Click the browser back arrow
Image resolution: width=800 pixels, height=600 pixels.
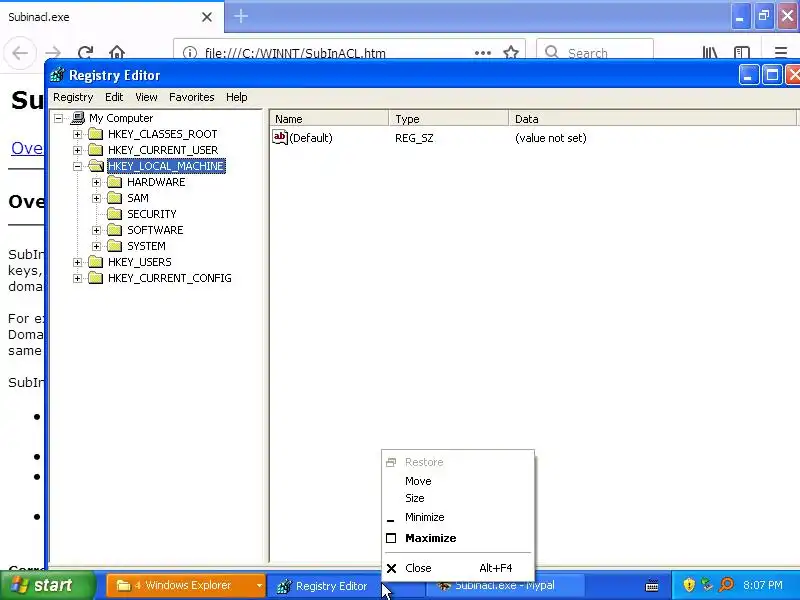point(20,53)
